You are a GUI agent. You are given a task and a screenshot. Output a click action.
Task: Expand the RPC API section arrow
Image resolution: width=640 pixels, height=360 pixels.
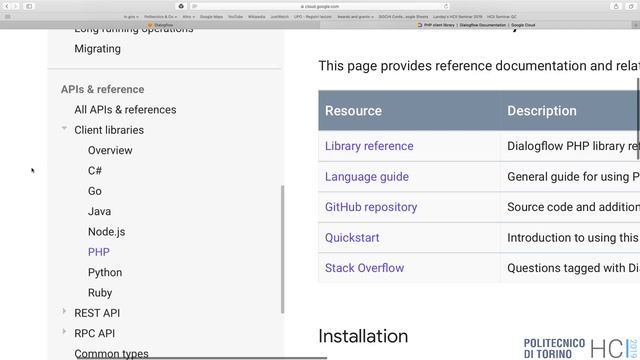(x=64, y=332)
